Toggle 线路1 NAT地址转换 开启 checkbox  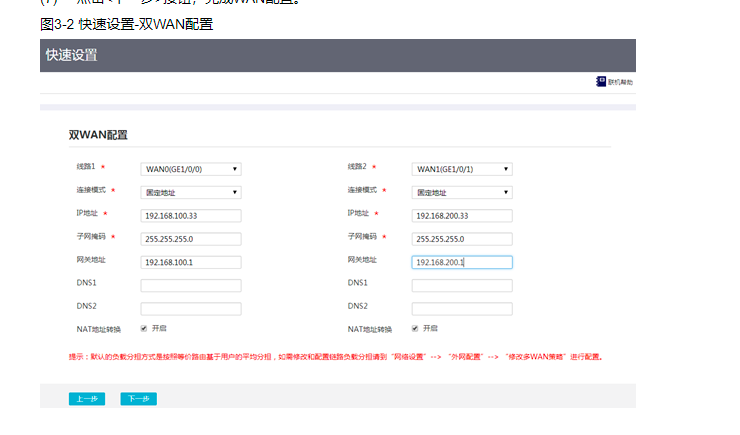point(144,328)
